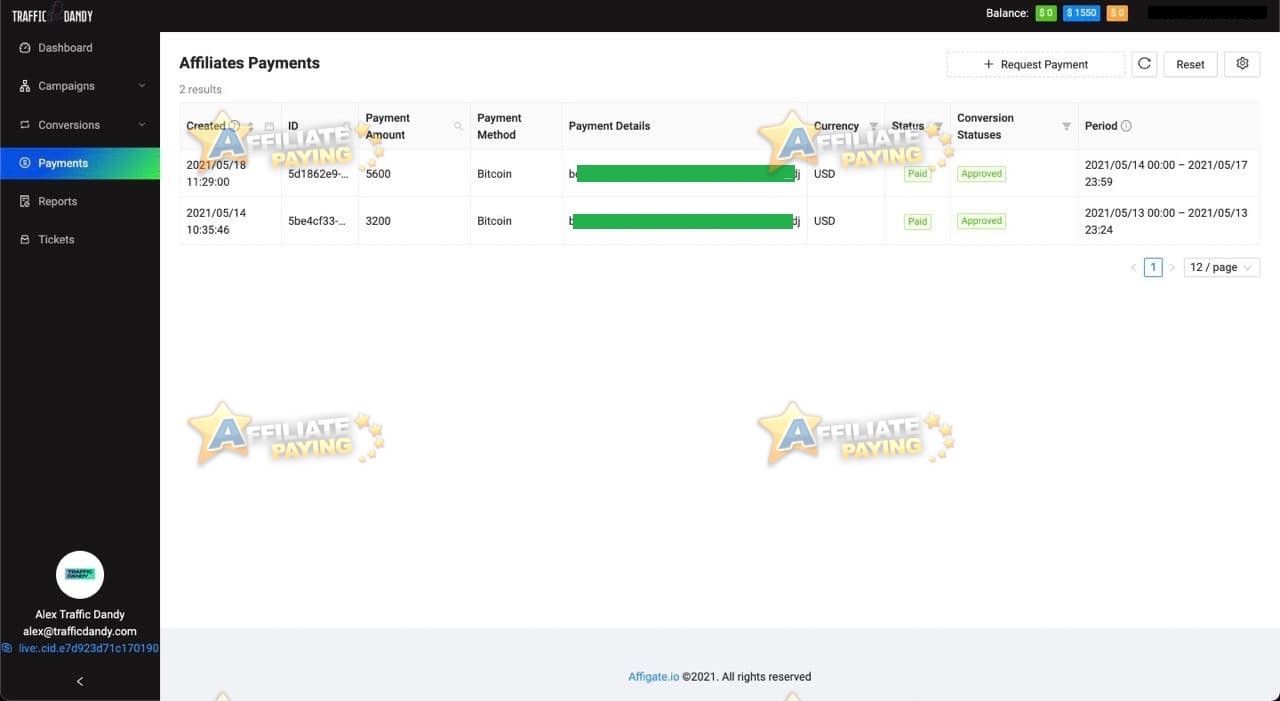
Task: Collapse the sidebar with left arrow
Action: coord(80,681)
